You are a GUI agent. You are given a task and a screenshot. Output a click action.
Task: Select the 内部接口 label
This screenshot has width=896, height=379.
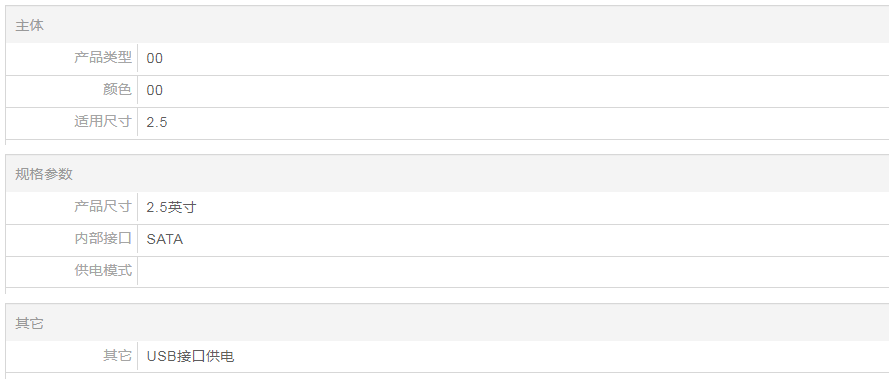click(103, 238)
